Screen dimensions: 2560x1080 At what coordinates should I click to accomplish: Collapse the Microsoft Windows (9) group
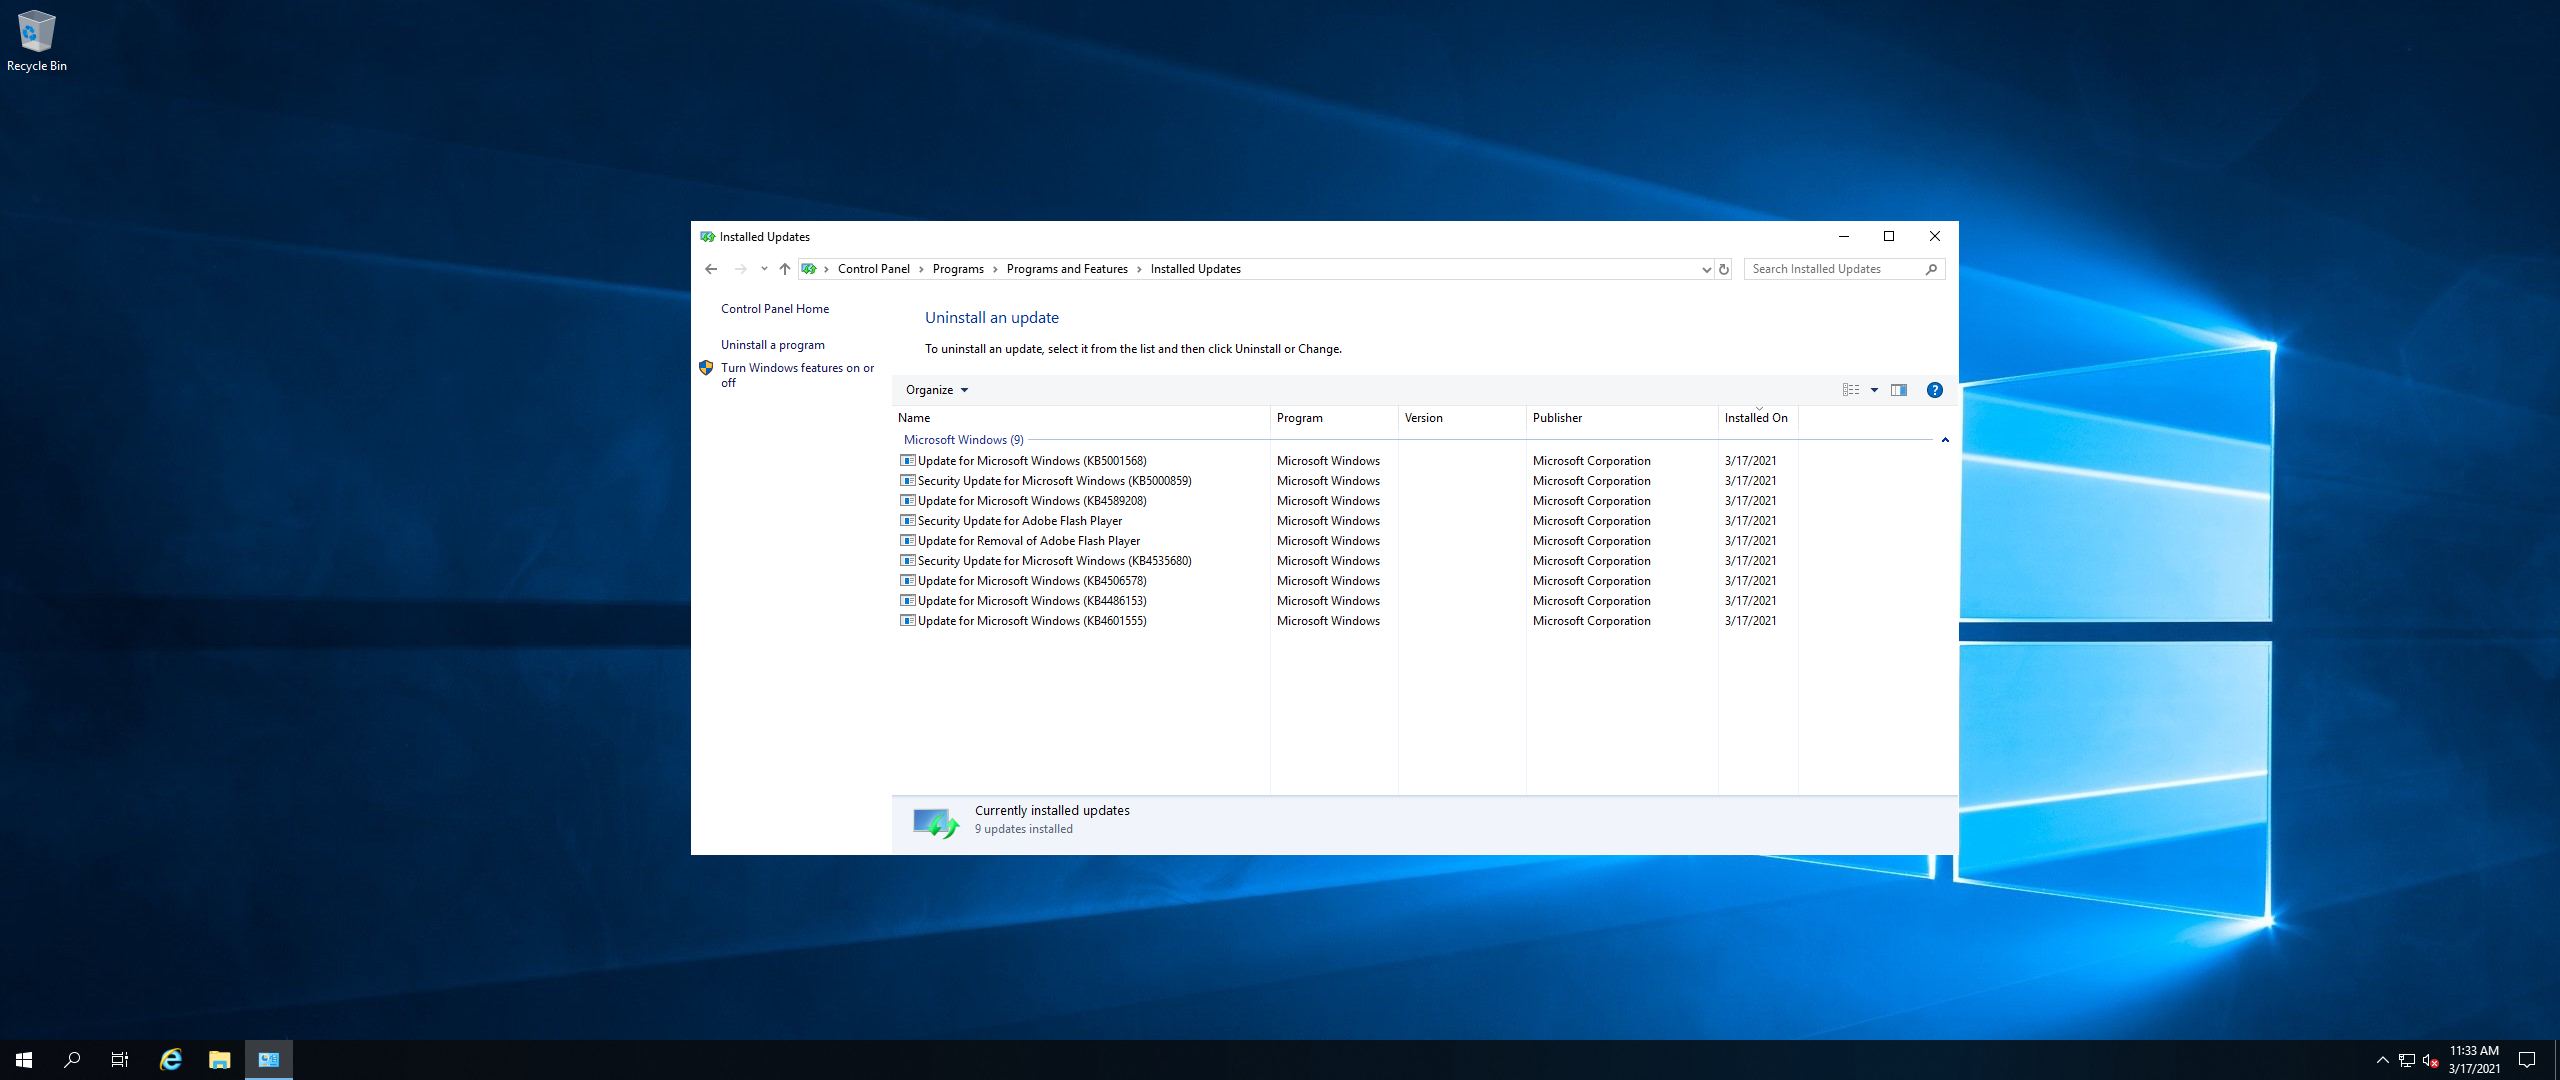pos(1945,440)
